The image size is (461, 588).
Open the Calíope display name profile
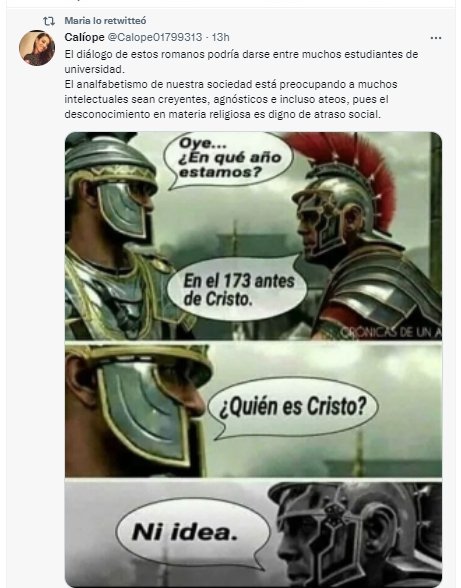pyautogui.click(x=84, y=37)
